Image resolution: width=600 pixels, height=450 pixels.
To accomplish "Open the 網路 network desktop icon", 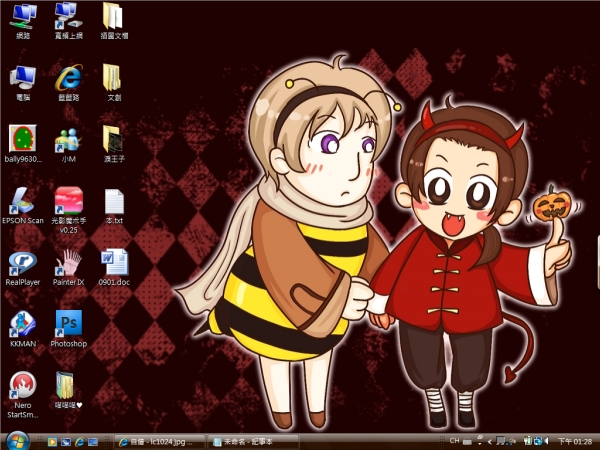I will [x=23, y=21].
